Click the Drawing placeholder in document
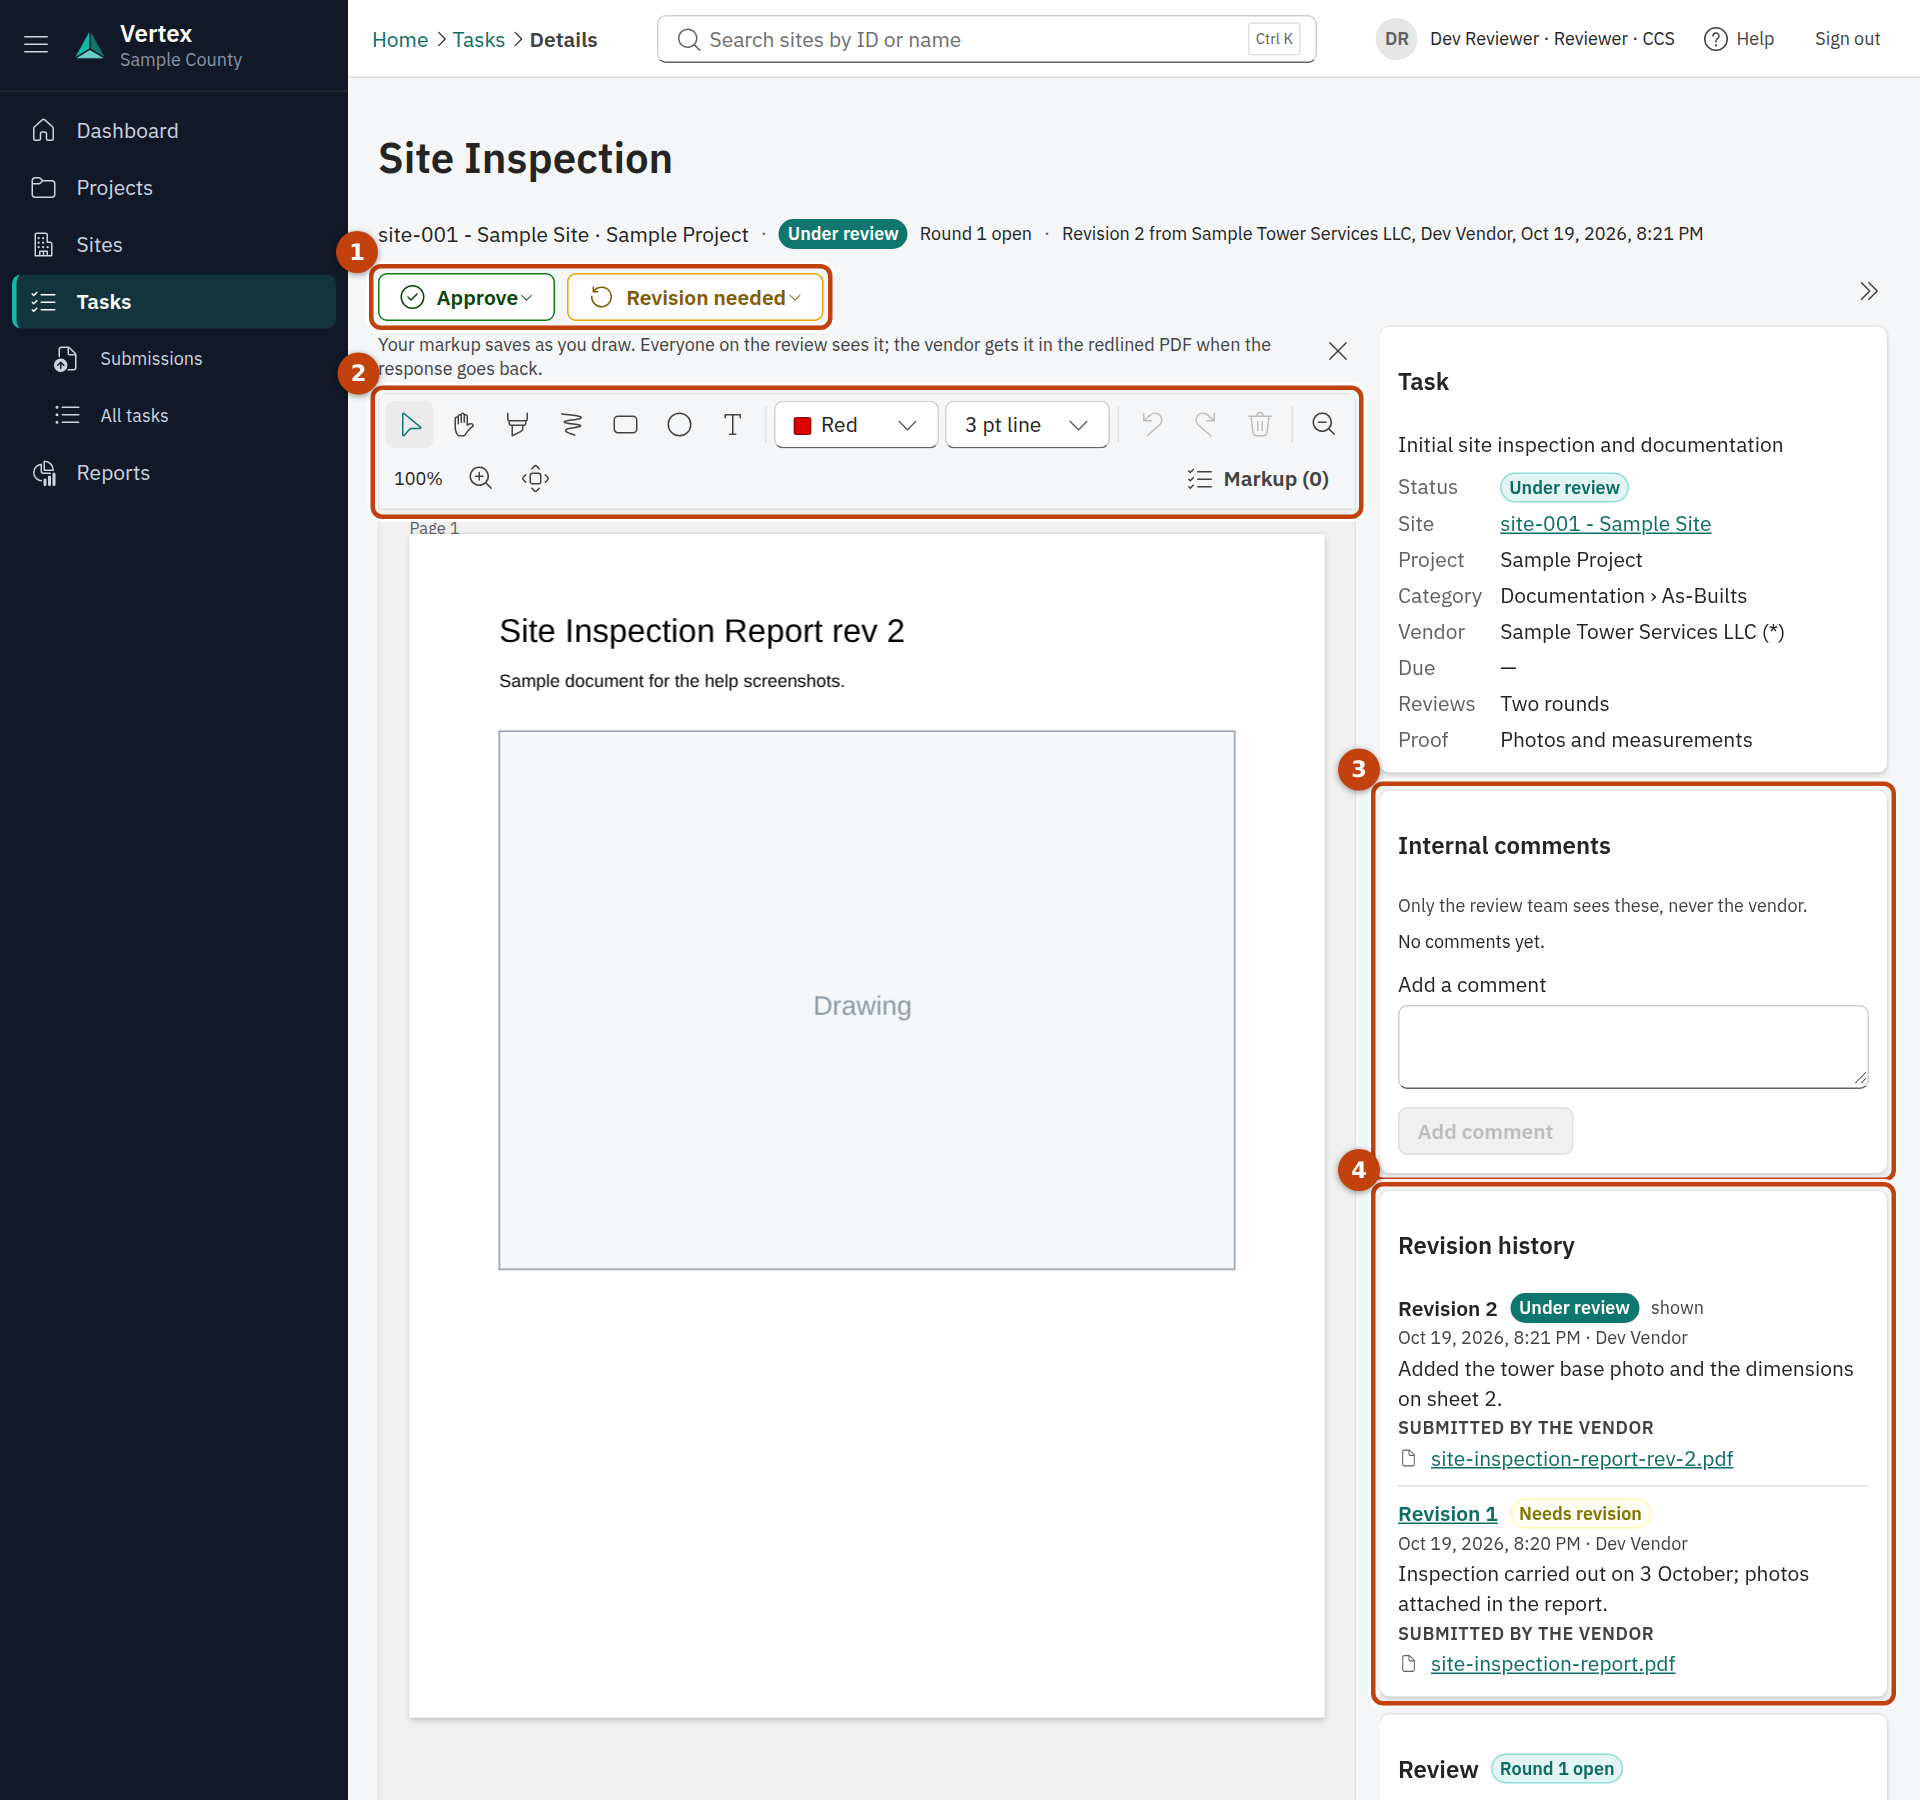 pos(866,1000)
